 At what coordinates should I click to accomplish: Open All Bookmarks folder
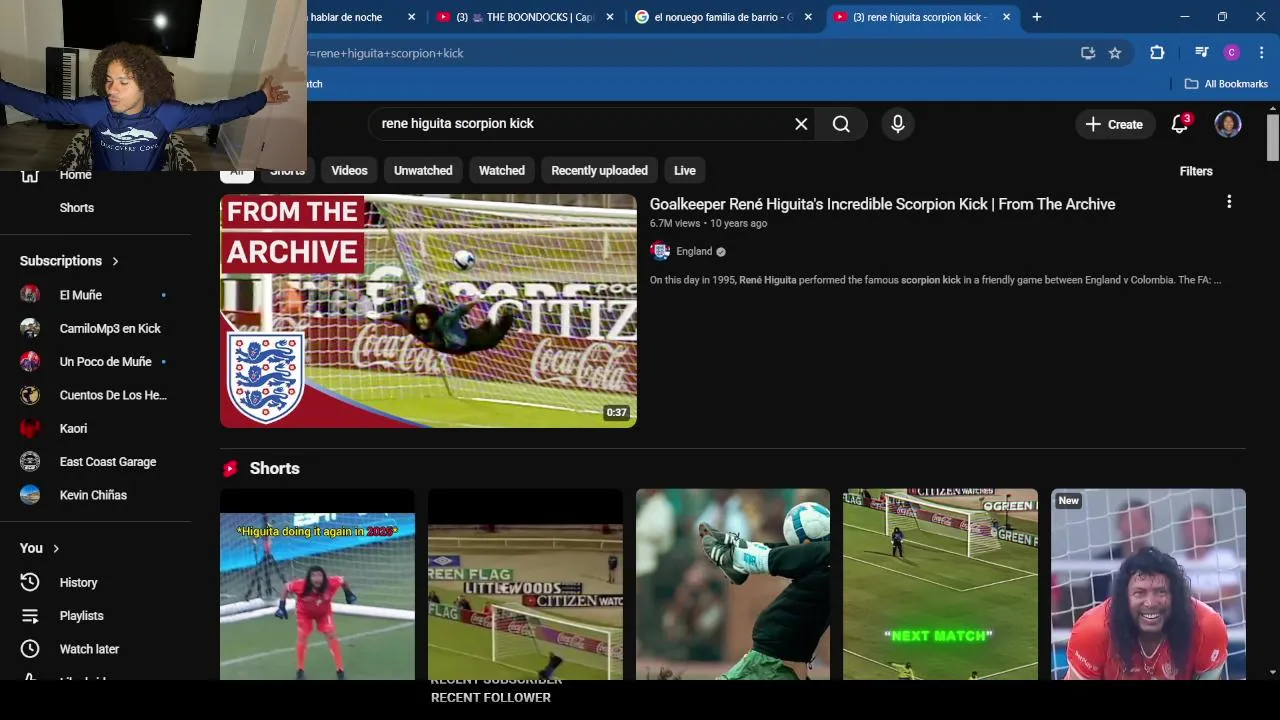(x=1226, y=84)
